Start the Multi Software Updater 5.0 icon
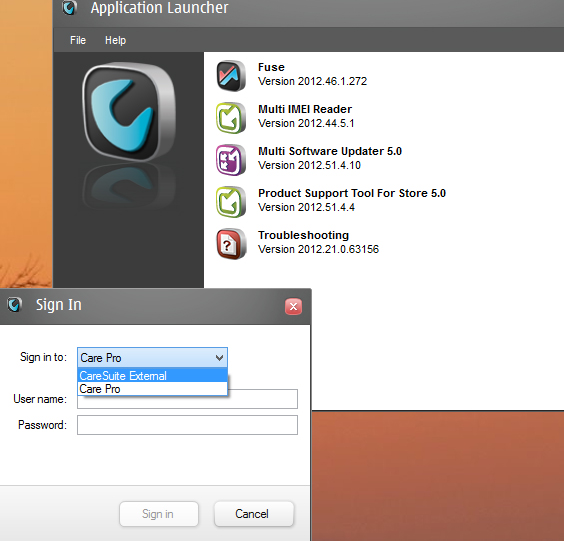The height and width of the screenshot is (541, 564). tap(231, 160)
